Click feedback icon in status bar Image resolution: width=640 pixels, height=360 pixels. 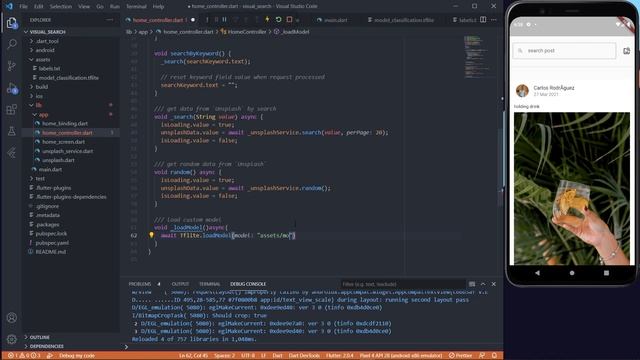[482, 356]
